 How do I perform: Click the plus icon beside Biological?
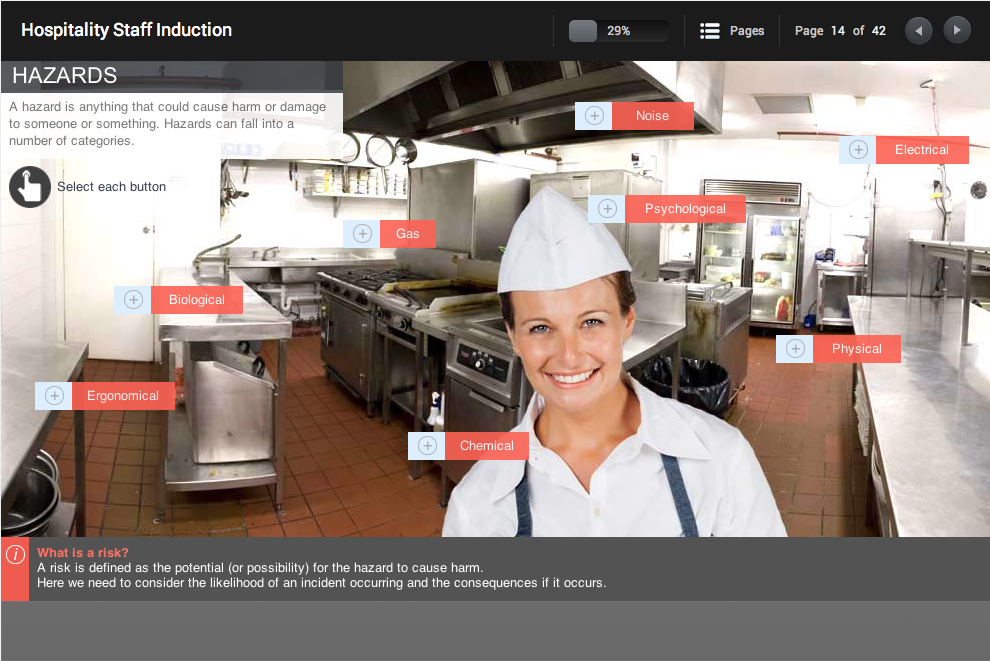(133, 299)
